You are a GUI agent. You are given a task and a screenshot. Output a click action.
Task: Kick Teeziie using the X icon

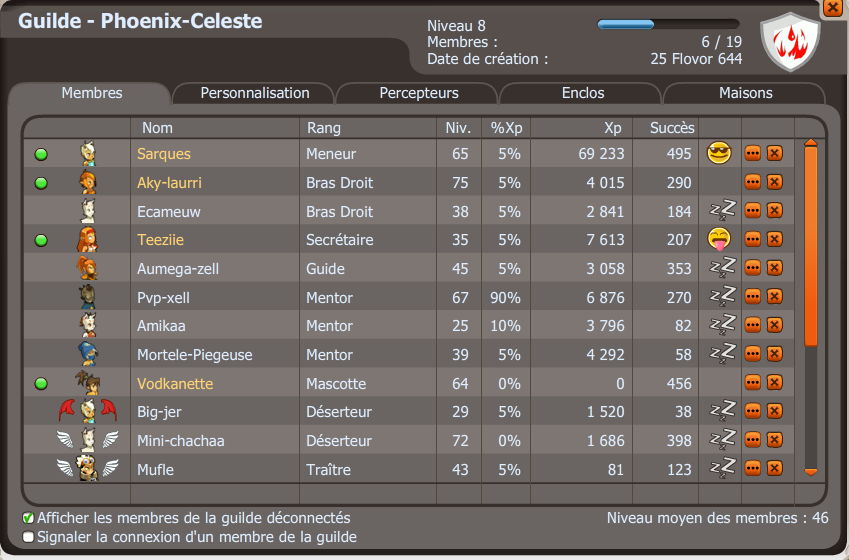click(774, 240)
